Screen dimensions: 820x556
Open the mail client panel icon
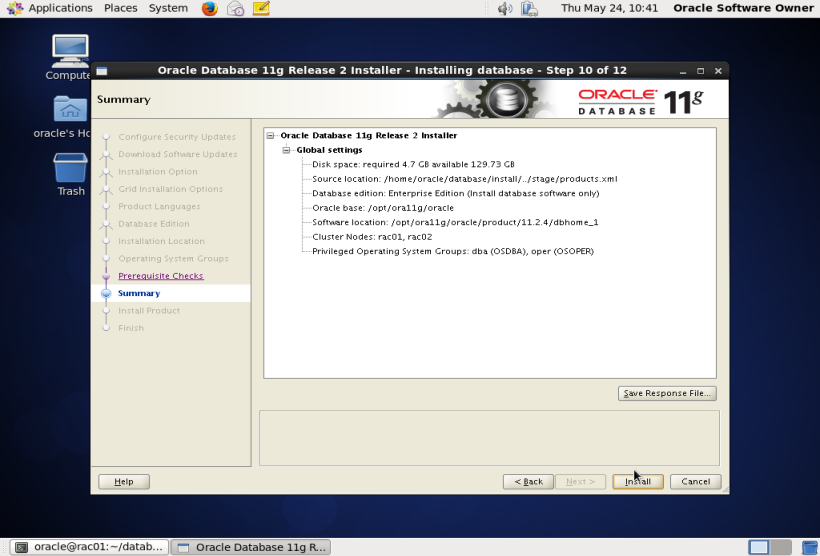pyautogui.click(x=235, y=8)
